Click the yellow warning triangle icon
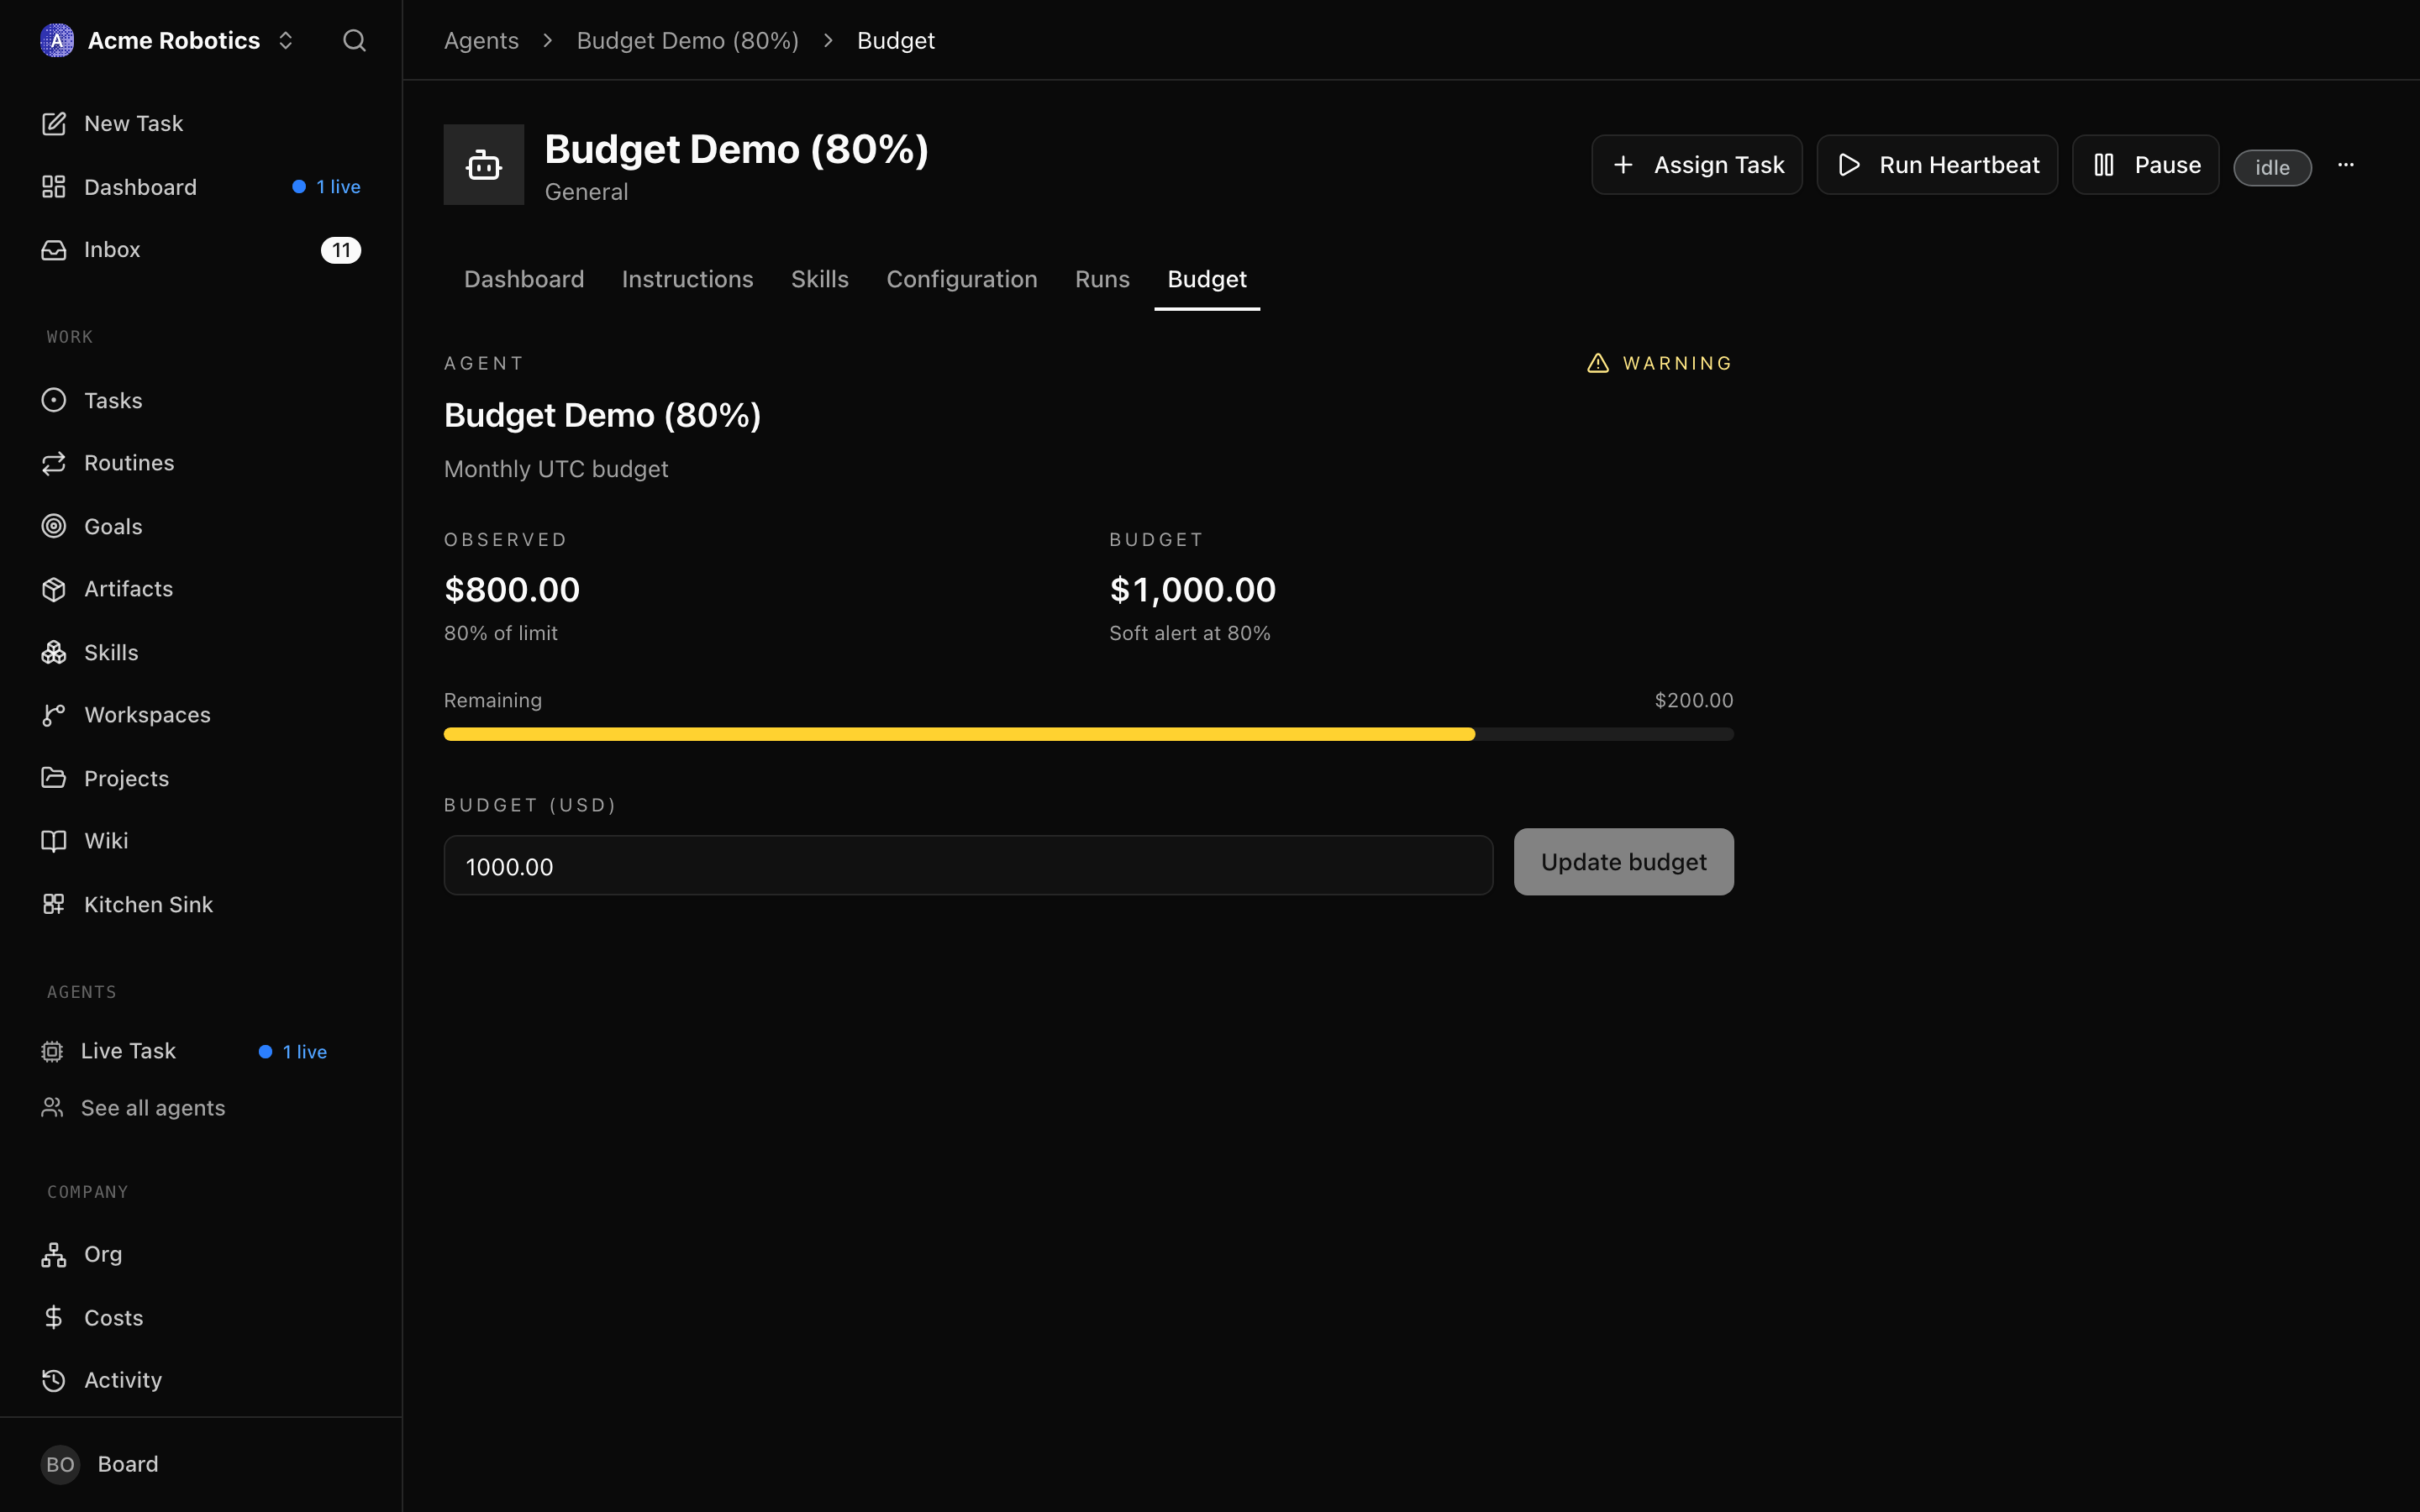The height and width of the screenshot is (1512, 2420). pos(1598,363)
